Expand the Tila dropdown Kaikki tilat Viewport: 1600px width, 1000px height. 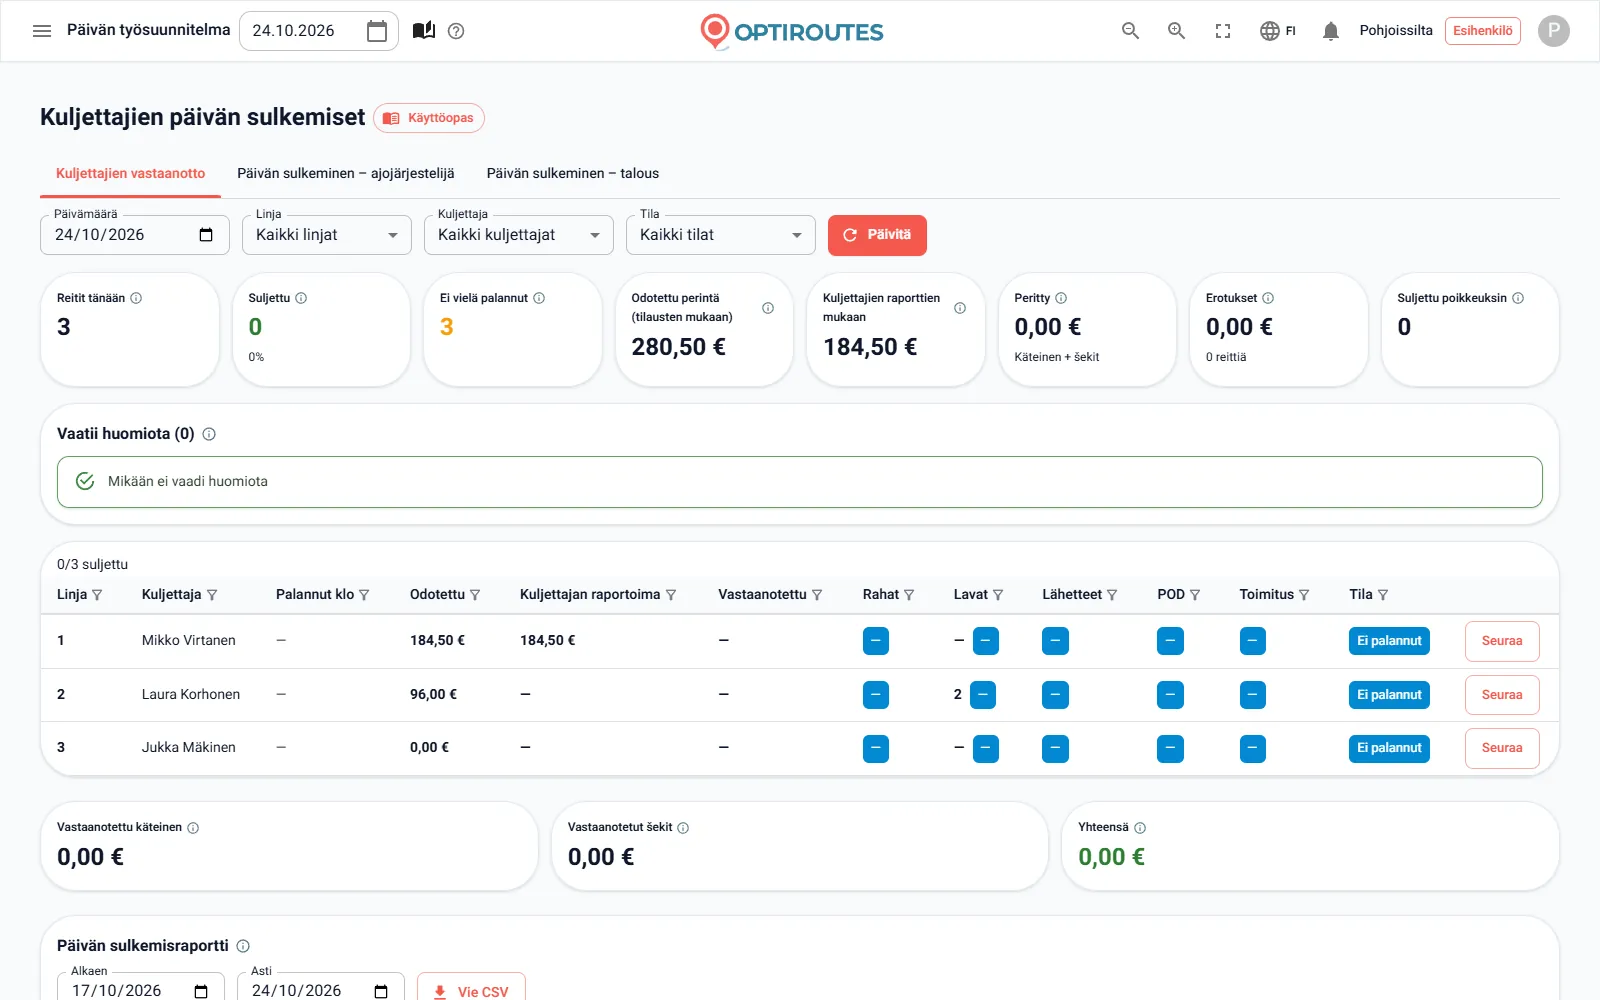click(721, 235)
